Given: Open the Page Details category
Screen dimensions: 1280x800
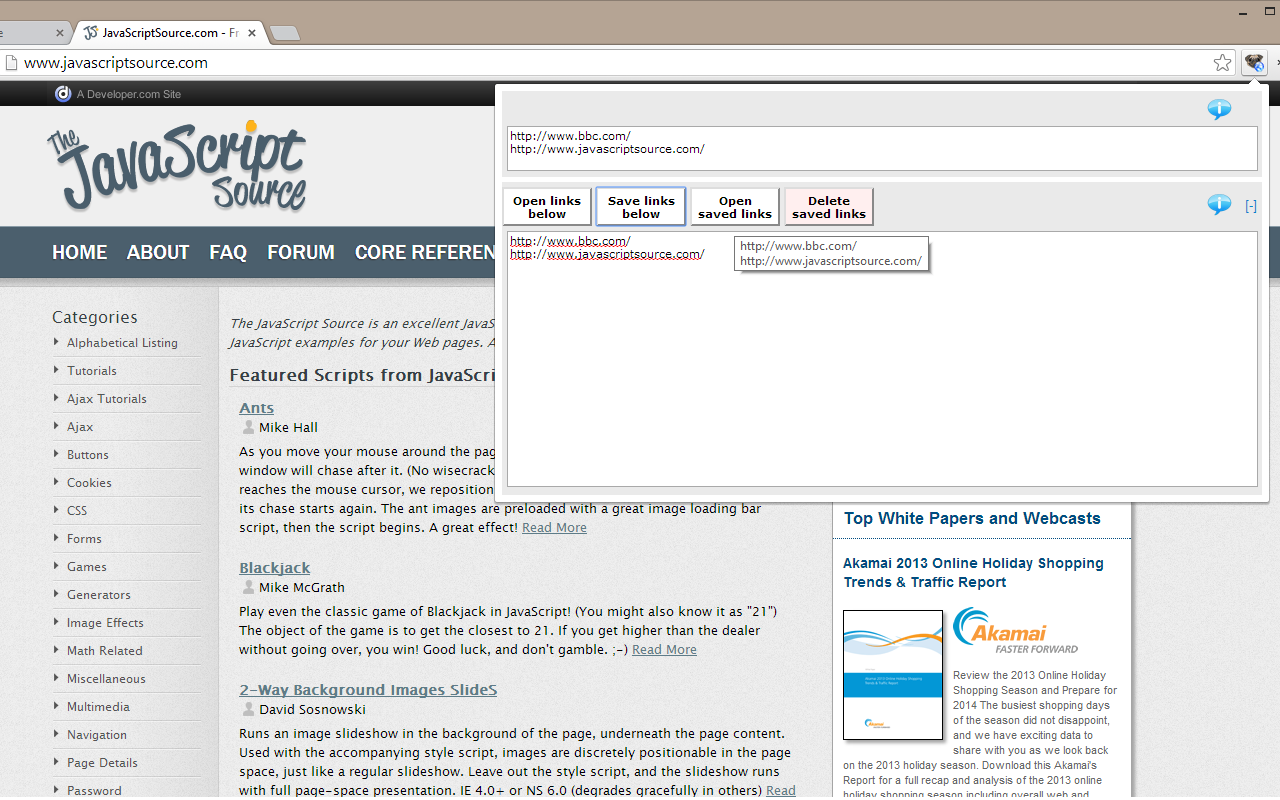Looking at the screenshot, I should coord(102,763).
